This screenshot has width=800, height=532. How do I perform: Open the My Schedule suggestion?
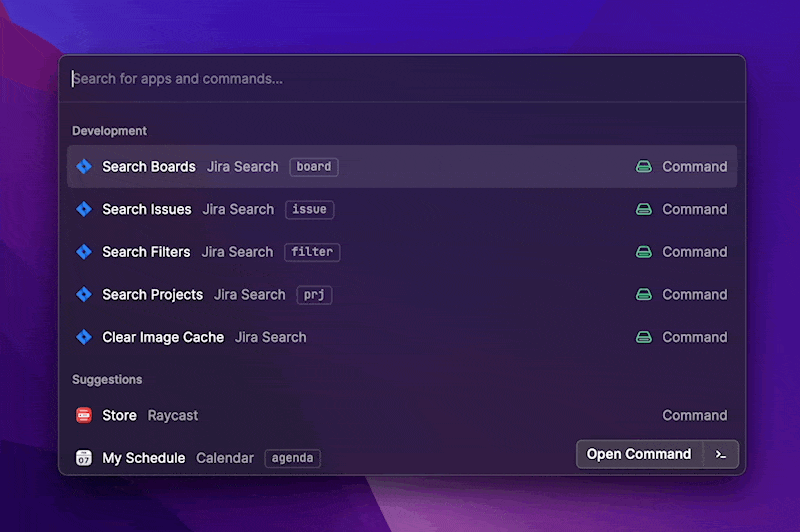321,458
